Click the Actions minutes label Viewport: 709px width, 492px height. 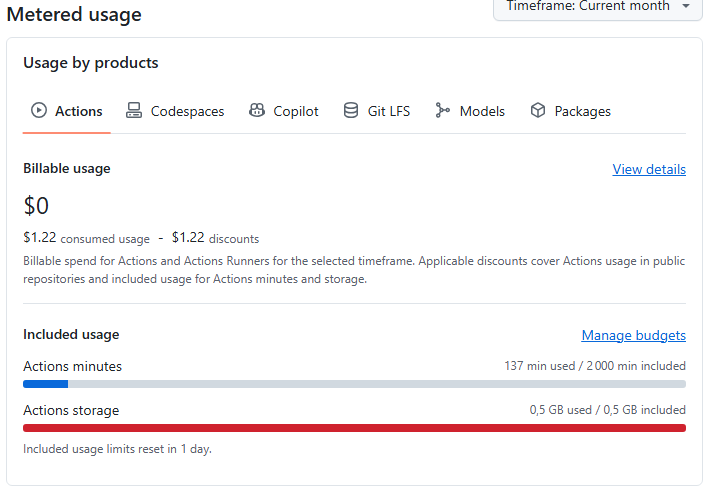point(72,366)
